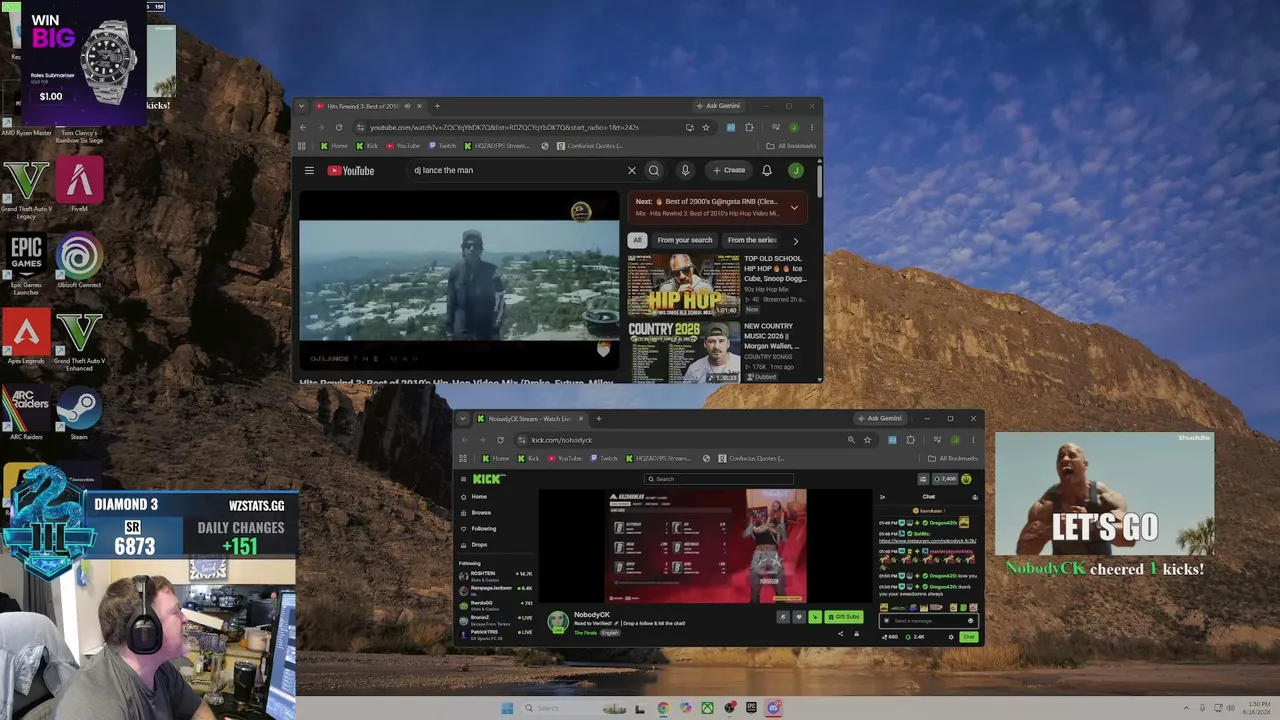Open the Kick sidebar hamburger menu

[463, 479]
